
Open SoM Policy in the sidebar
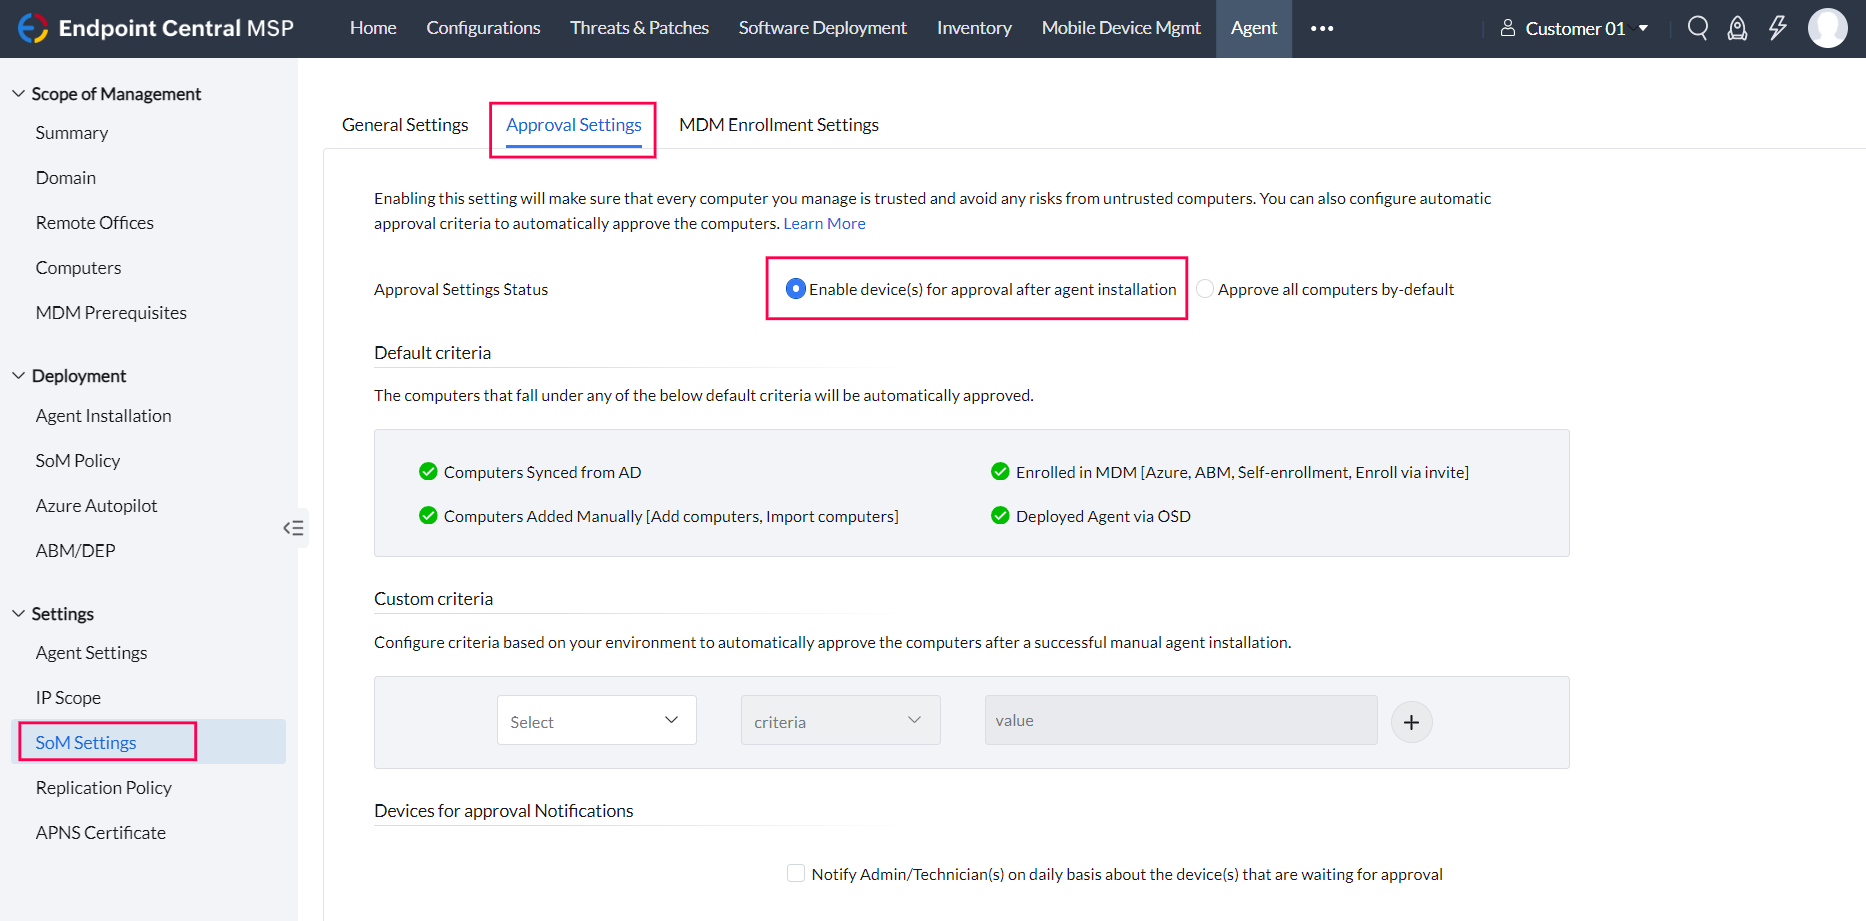point(78,461)
